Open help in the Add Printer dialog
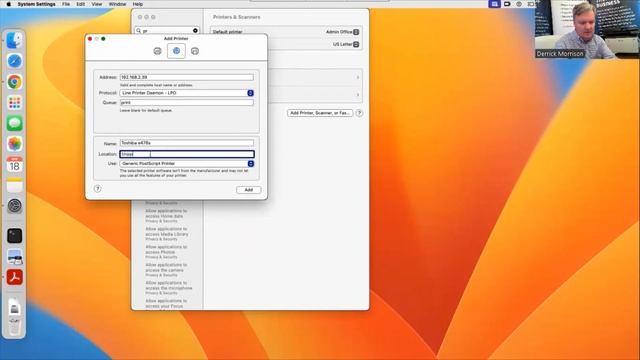The height and width of the screenshot is (360, 640). [98, 189]
